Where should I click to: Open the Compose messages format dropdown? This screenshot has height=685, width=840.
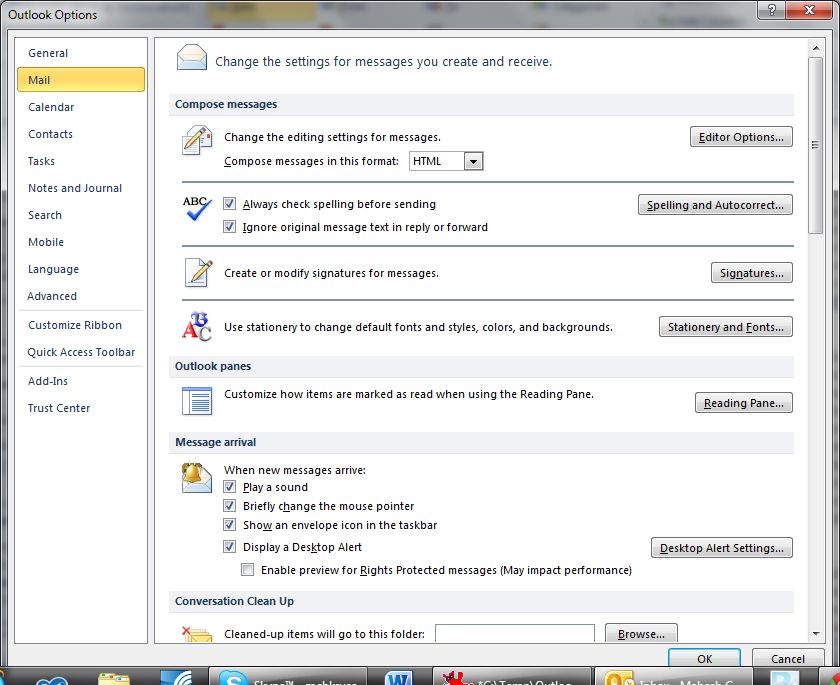pos(472,160)
